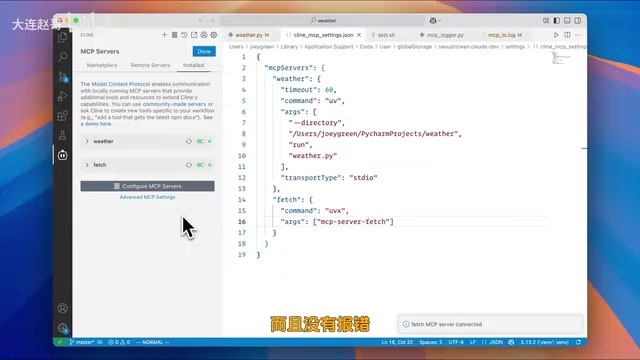Image resolution: width=640 pixels, height=360 pixels.
Task: Open the weather.py editor tab
Action: 251,35
